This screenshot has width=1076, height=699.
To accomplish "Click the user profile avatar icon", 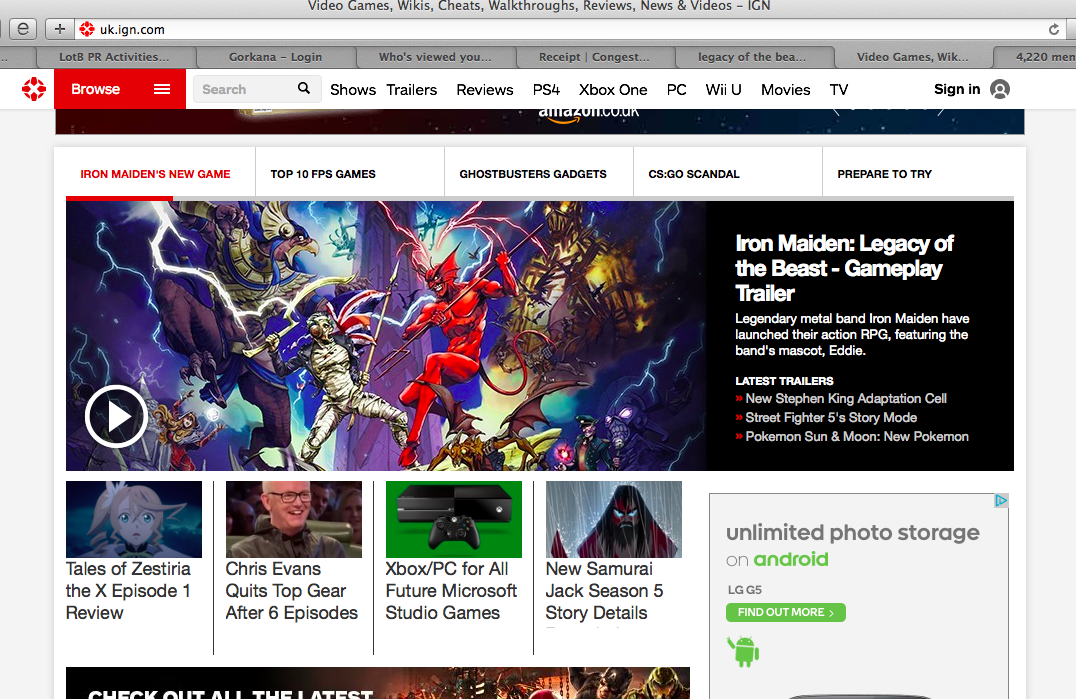I will click(x=1000, y=89).
